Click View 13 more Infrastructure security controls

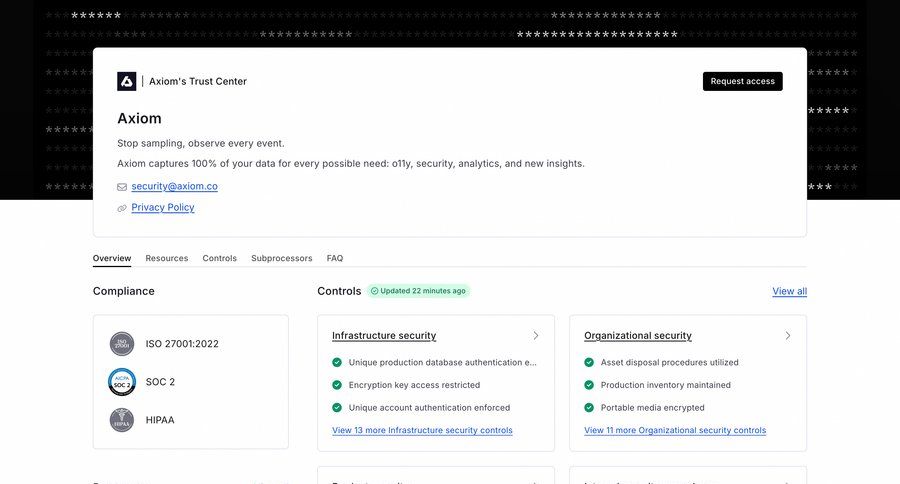coord(422,430)
